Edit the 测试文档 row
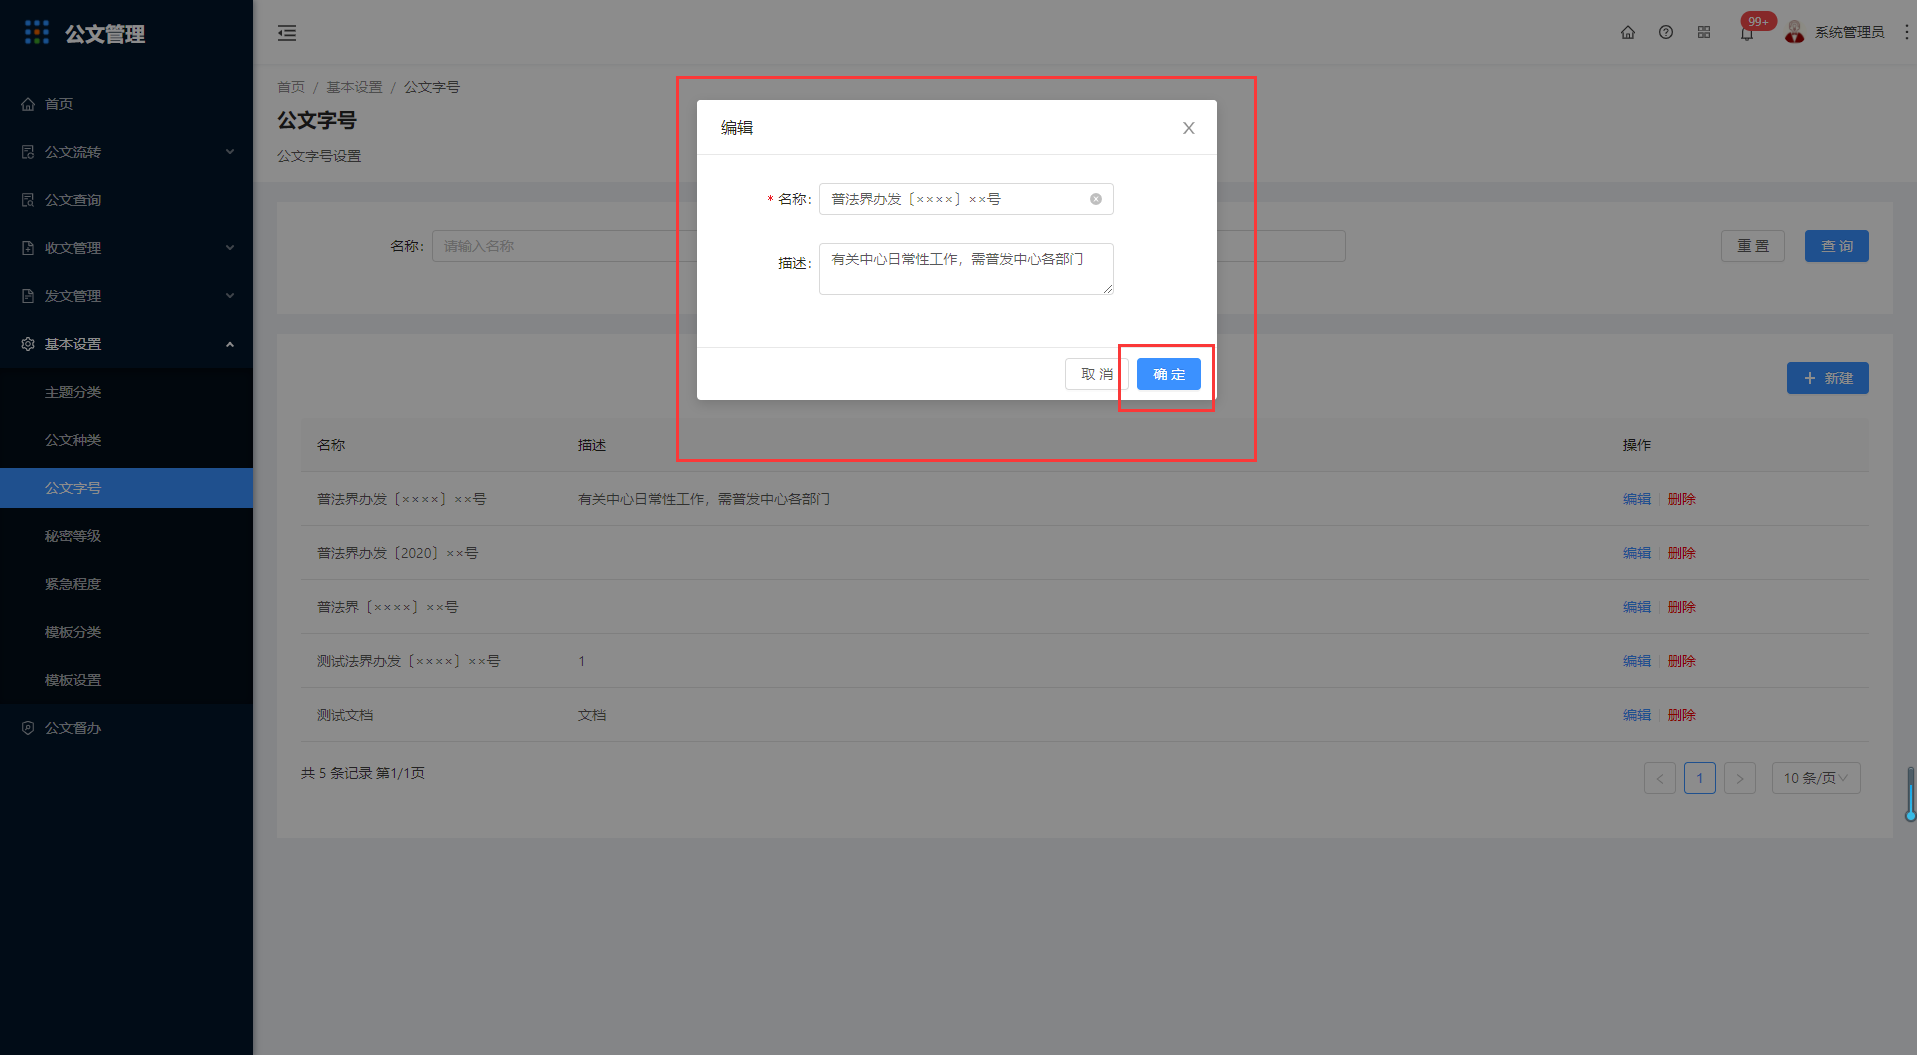Image resolution: width=1917 pixels, height=1055 pixels. pyautogui.click(x=1637, y=715)
